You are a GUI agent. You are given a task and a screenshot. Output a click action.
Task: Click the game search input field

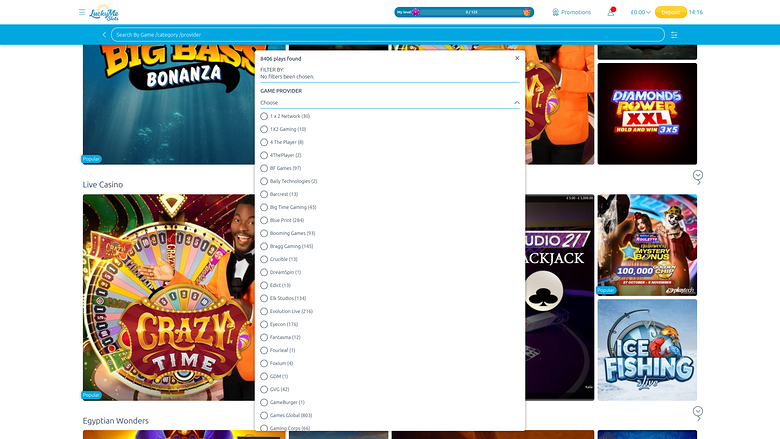coord(388,35)
